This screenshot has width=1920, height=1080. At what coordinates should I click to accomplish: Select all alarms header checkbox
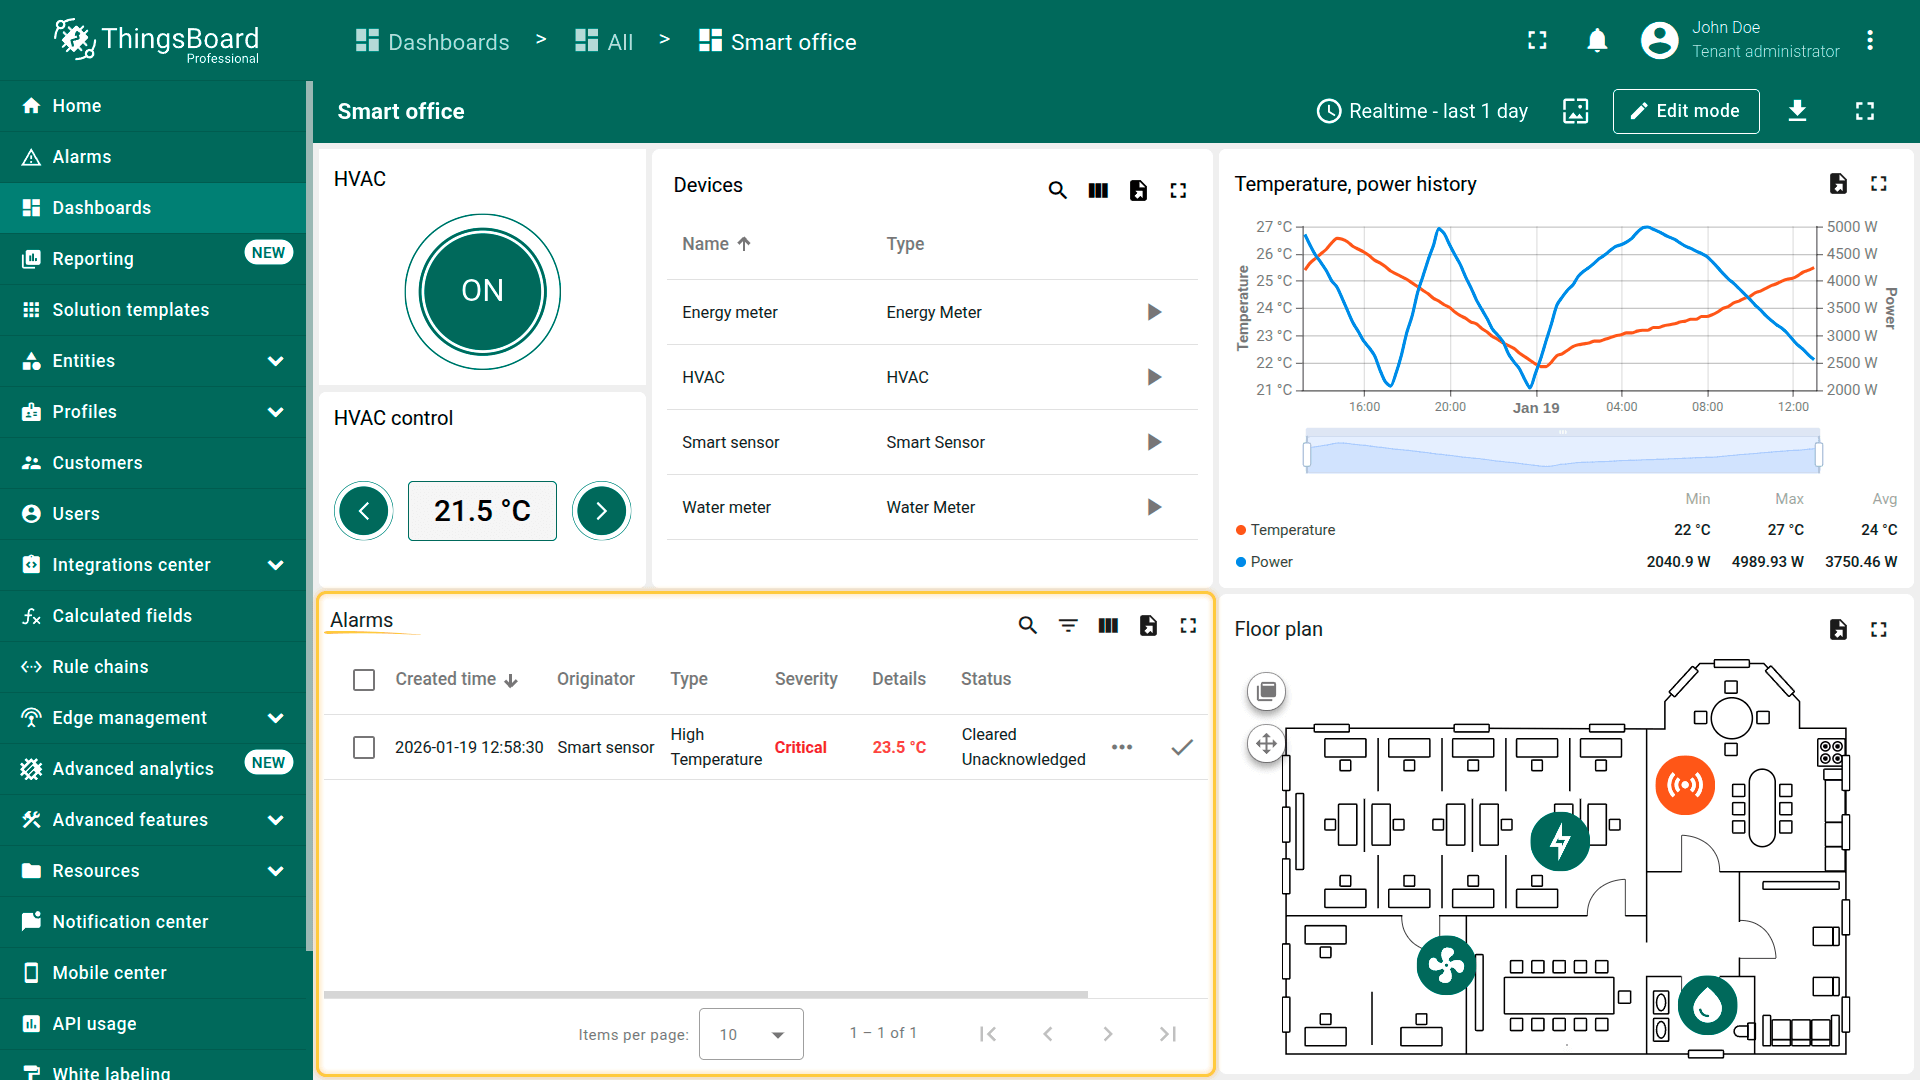pos(364,680)
